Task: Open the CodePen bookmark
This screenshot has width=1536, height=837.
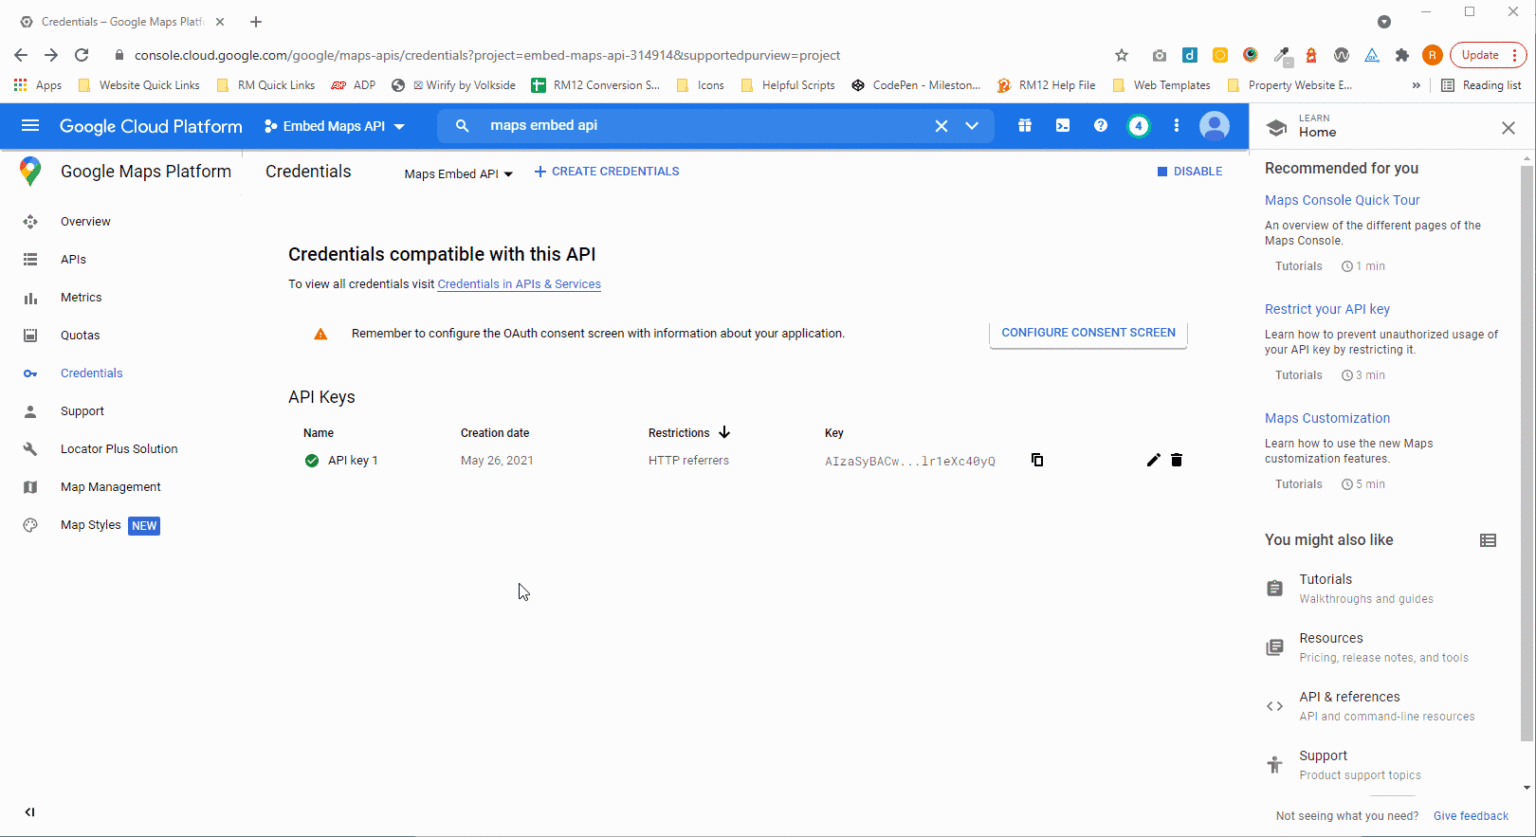Action: (x=916, y=85)
